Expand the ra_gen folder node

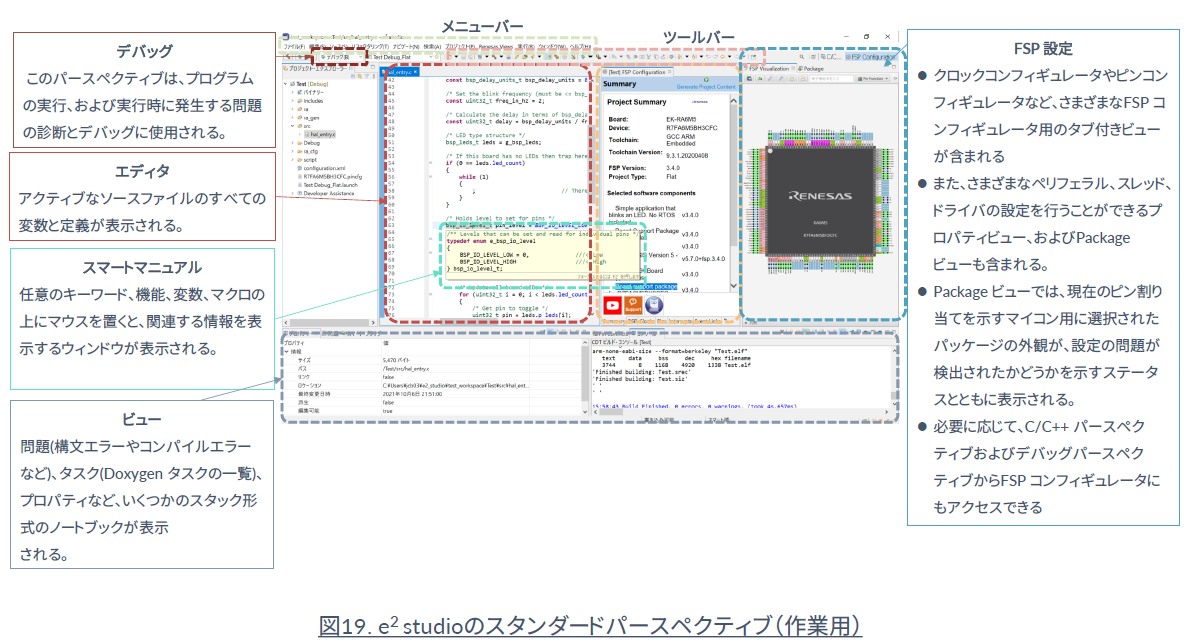293,117
